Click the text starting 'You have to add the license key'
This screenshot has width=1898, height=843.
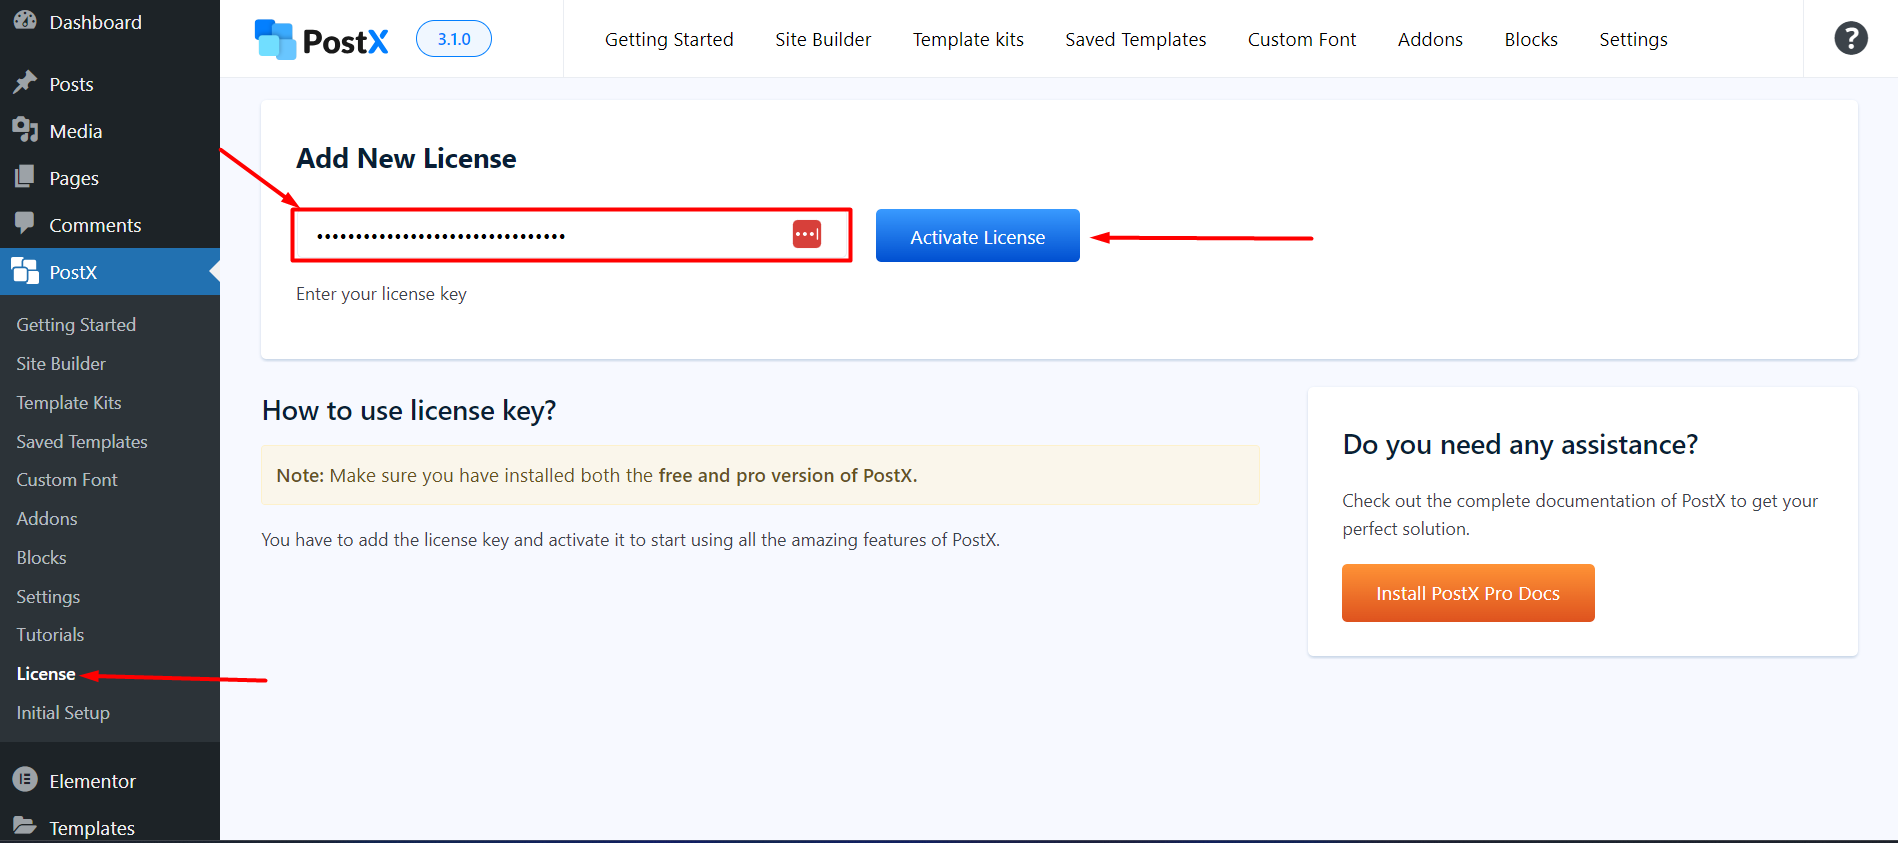tap(630, 539)
